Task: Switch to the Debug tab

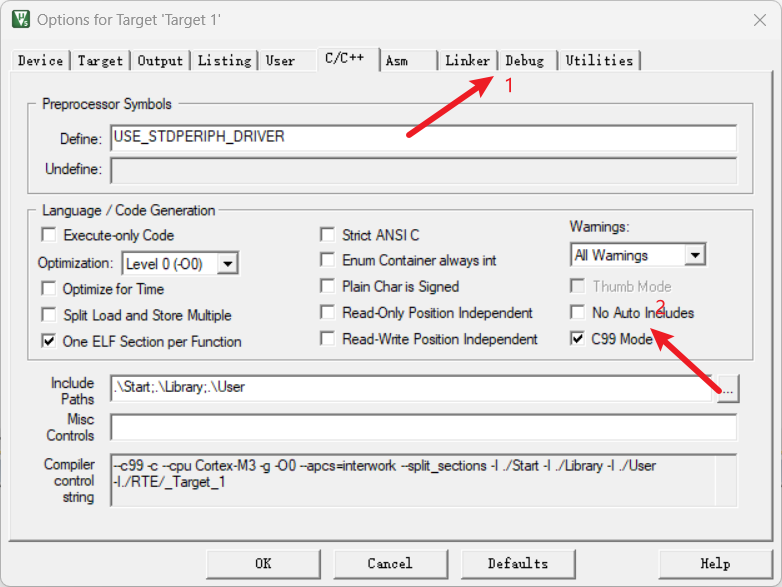Action: pos(525,61)
